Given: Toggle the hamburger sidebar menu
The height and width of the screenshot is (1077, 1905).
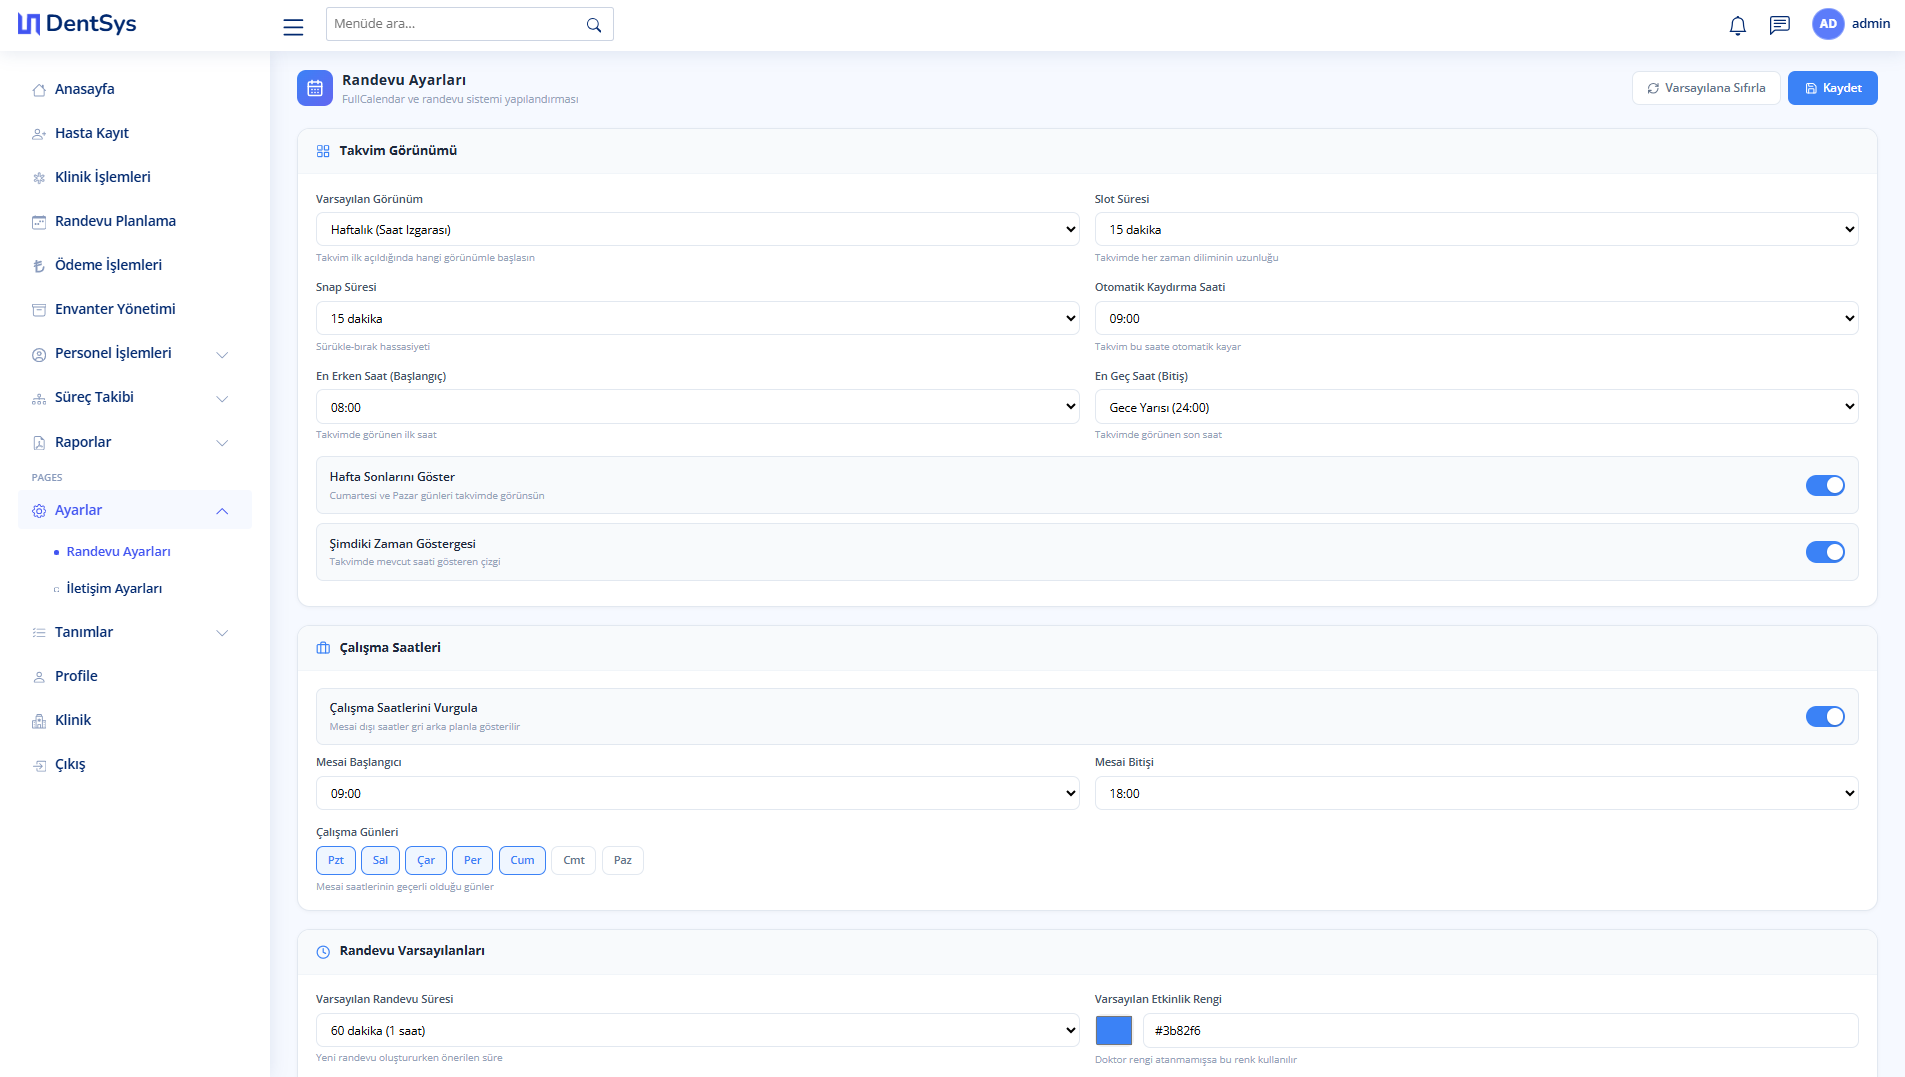Looking at the screenshot, I should (x=293, y=27).
